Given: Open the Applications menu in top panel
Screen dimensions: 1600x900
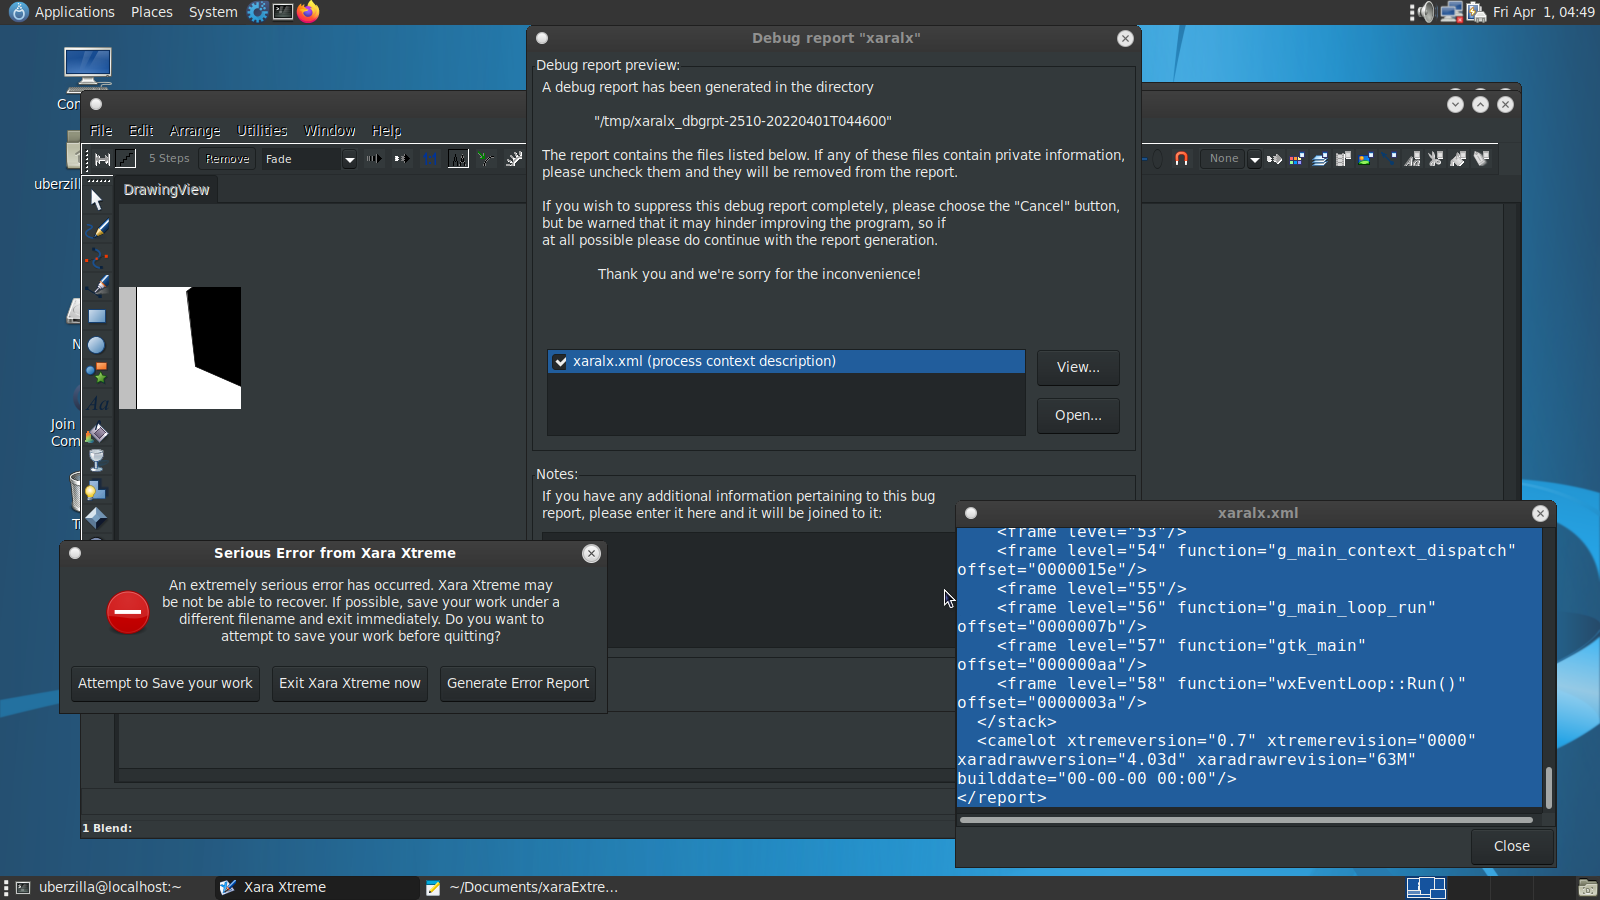Looking at the screenshot, I should [63, 12].
